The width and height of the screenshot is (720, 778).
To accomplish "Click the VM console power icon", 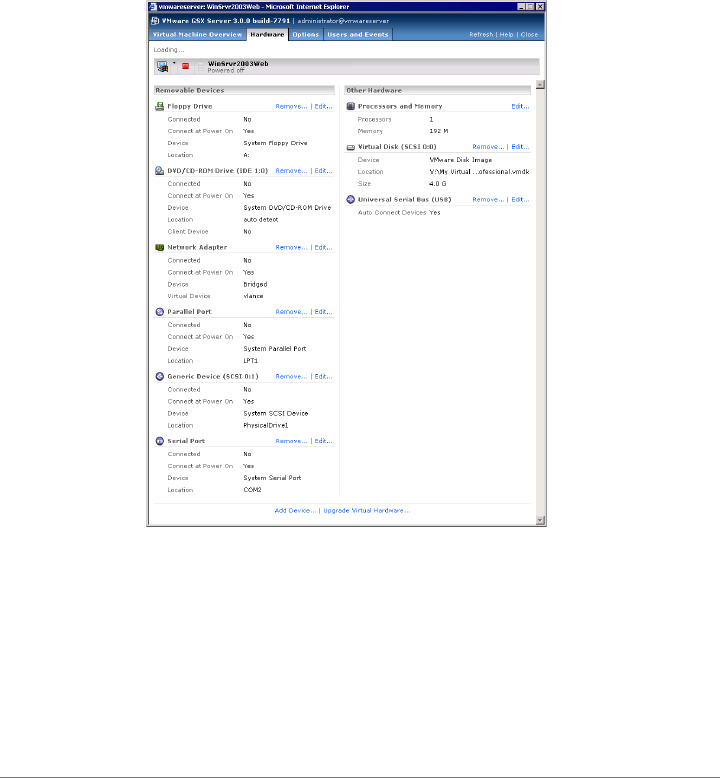I will tap(162, 66).
